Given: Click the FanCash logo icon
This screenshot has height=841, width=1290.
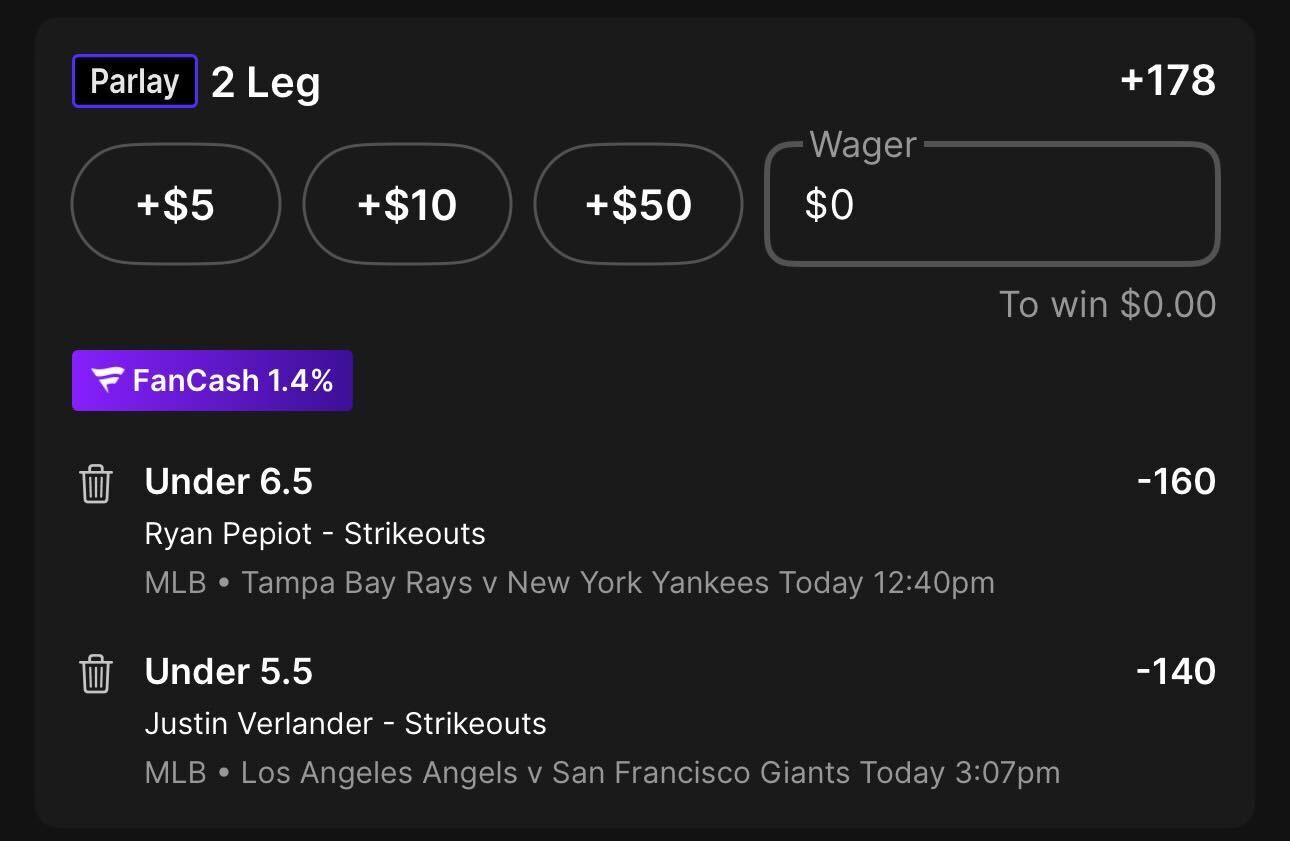Looking at the screenshot, I should click(x=107, y=381).
